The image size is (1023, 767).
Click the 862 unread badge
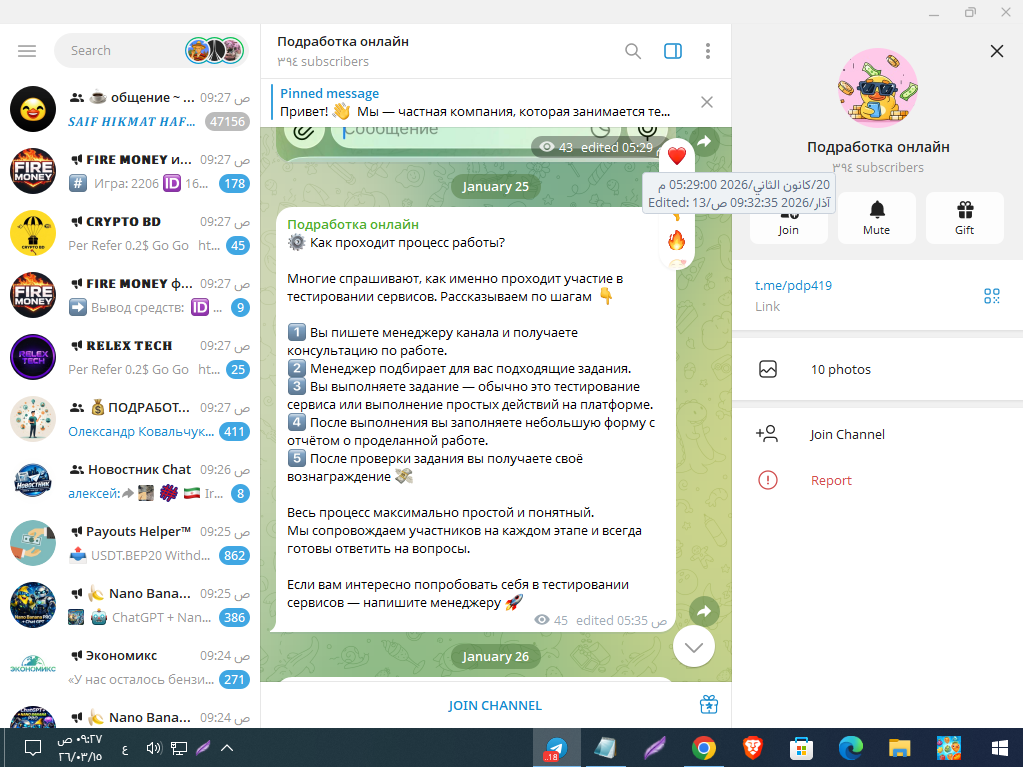pos(234,556)
